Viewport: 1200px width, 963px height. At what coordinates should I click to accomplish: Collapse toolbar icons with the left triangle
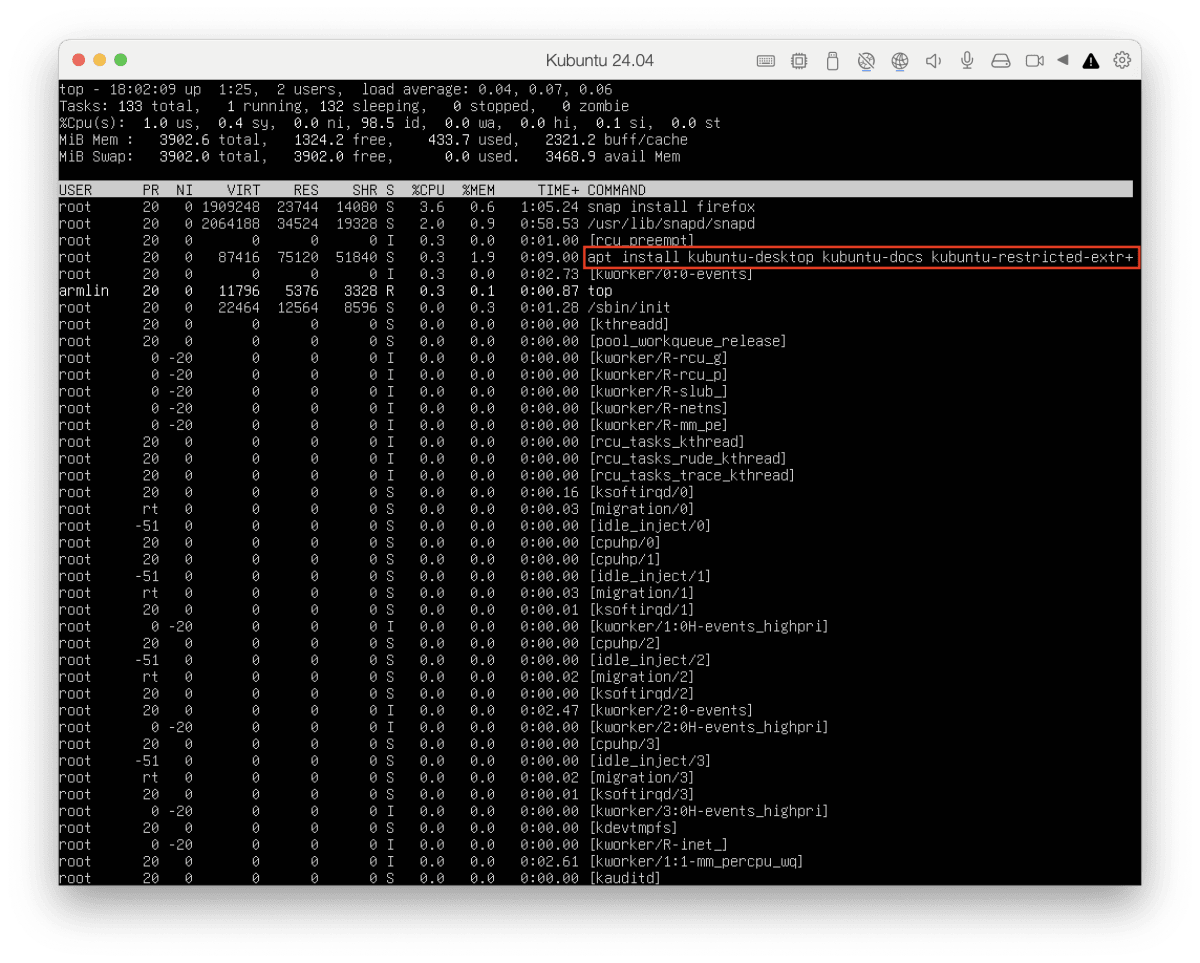pyautogui.click(x=1062, y=61)
